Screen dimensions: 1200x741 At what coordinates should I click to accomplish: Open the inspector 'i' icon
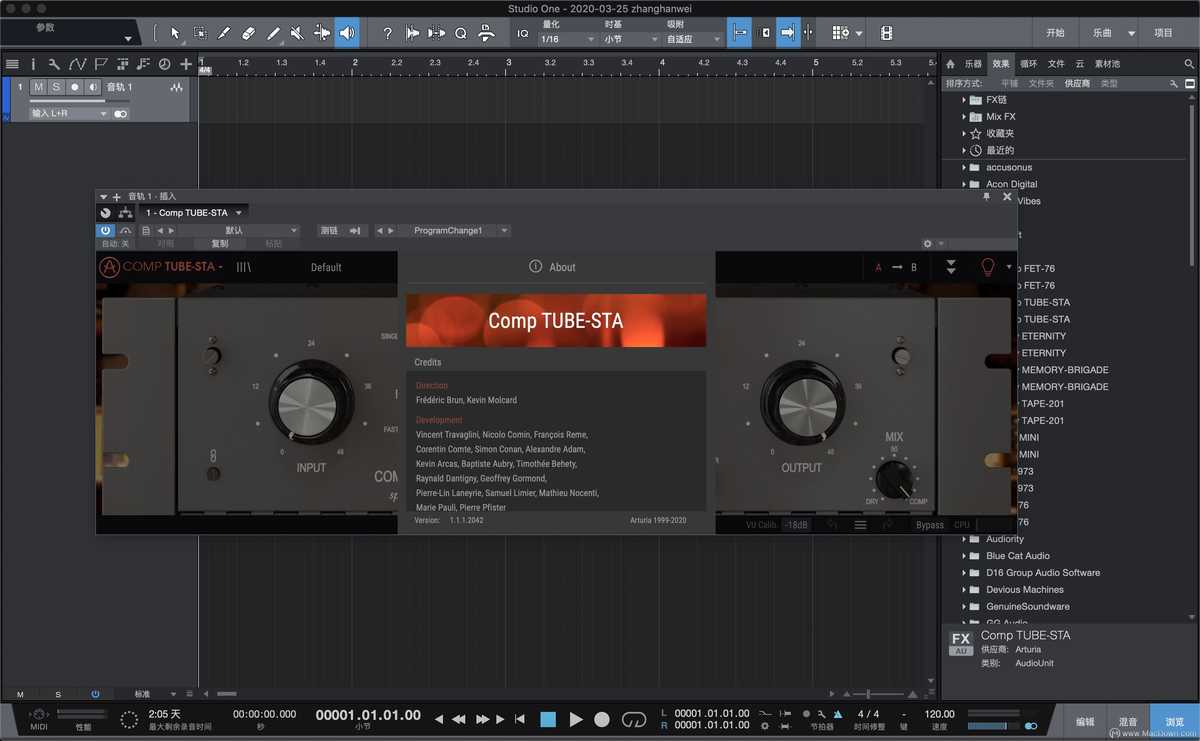pyautogui.click(x=33, y=64)
